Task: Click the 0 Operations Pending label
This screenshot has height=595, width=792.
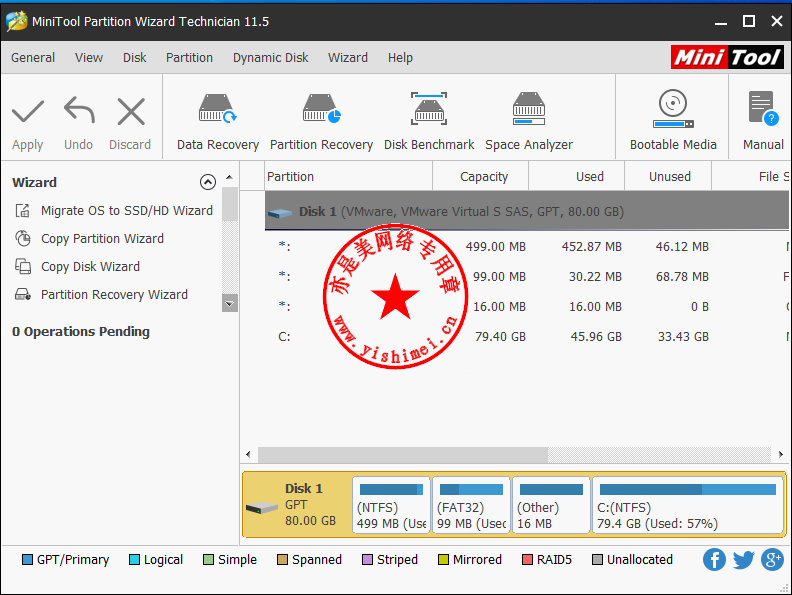Action: [81, 331]
